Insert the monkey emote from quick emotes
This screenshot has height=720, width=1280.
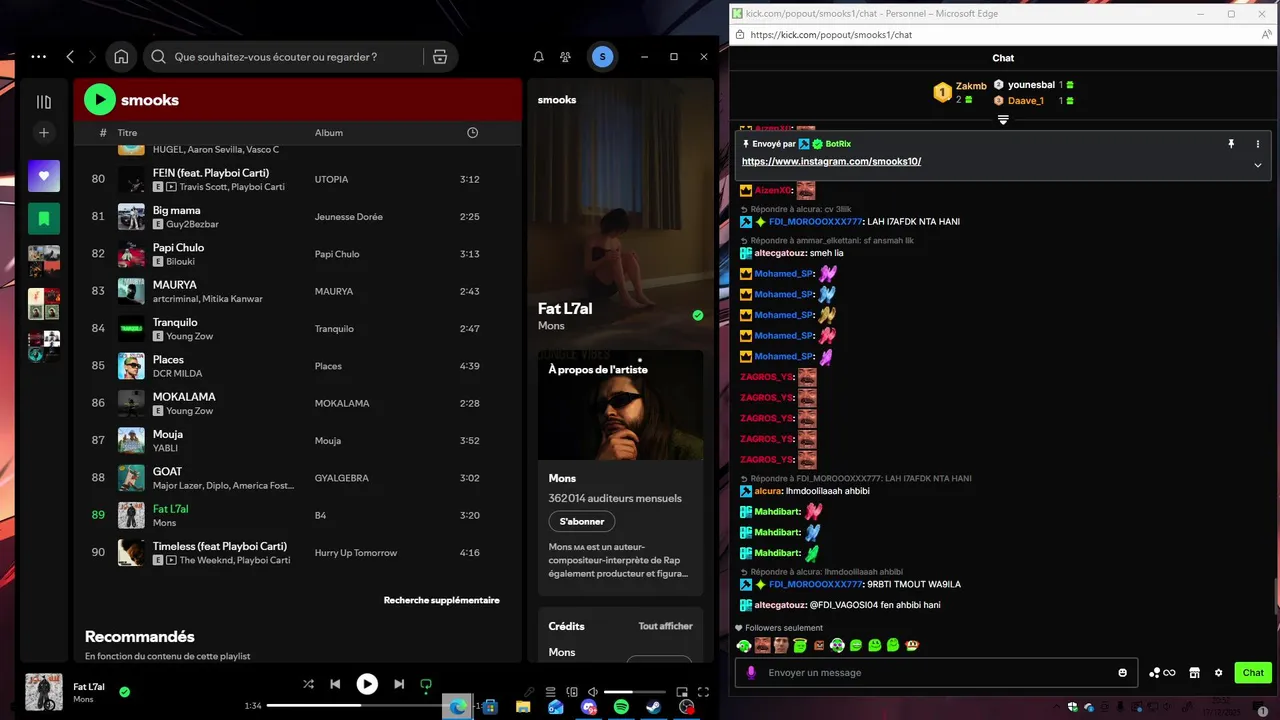tap(912, 646)
